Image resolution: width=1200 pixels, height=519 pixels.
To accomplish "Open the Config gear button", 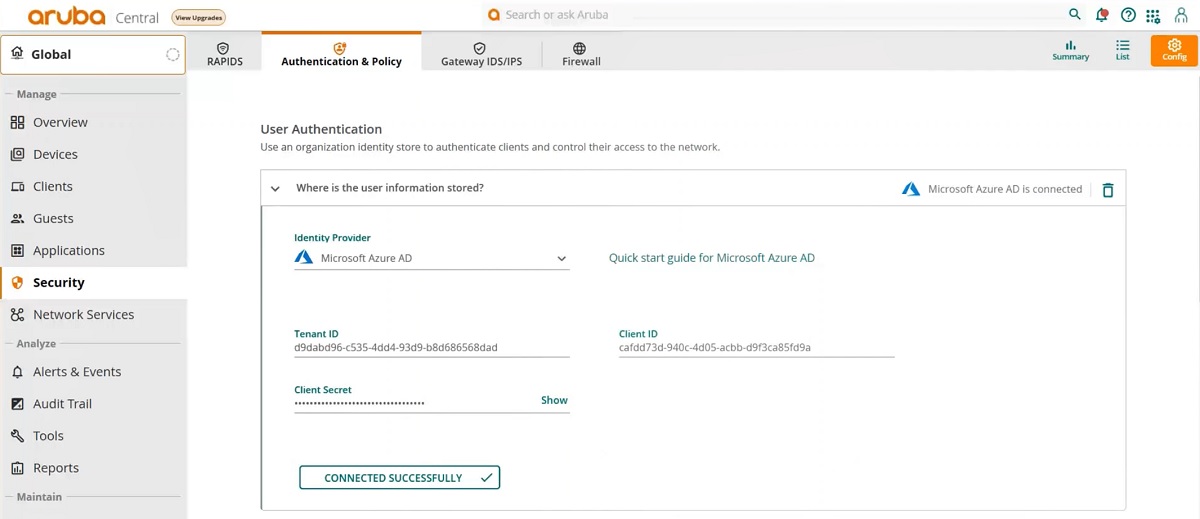I will tap(1174, 50).
